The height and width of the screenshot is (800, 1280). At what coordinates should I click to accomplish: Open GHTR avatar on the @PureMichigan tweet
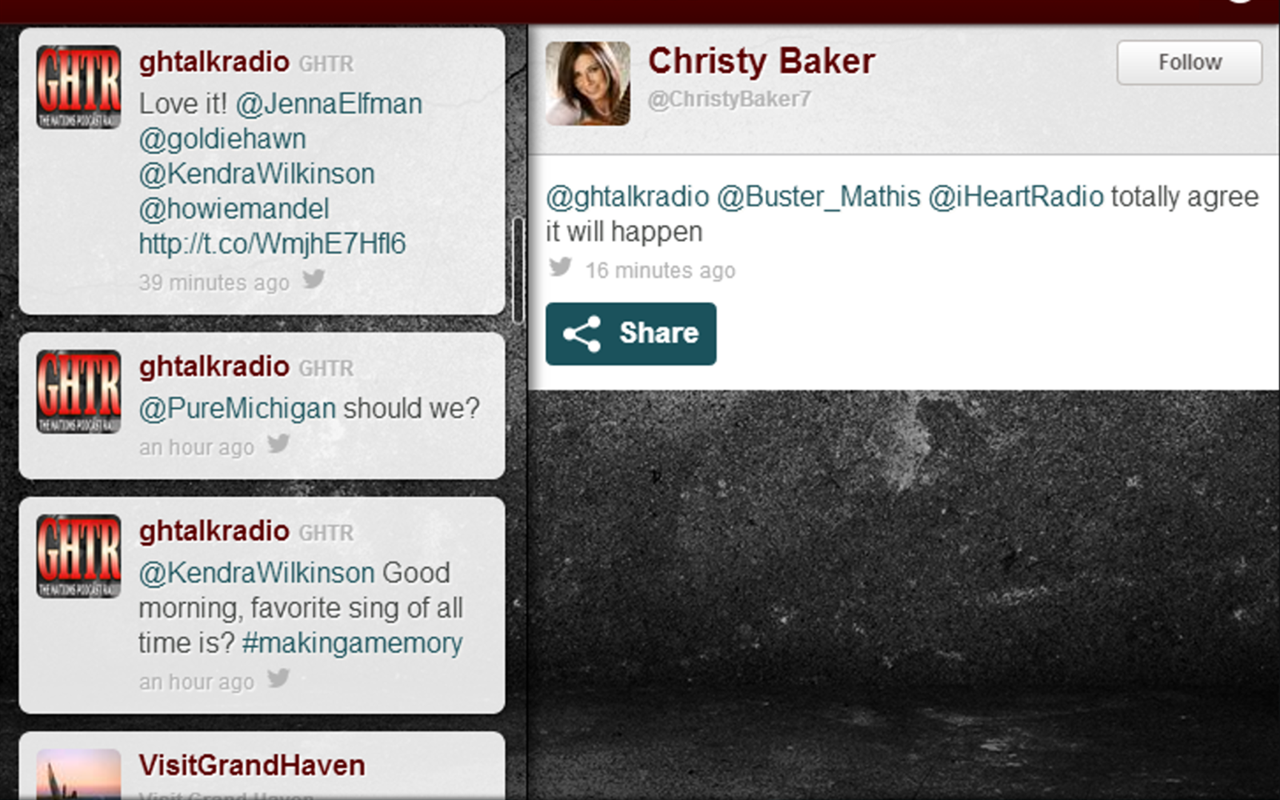click(79, 392)
